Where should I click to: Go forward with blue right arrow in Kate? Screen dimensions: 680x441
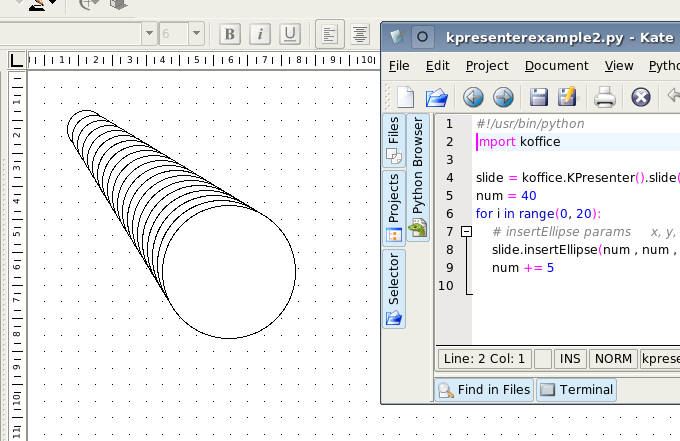(x=503, y=97)
